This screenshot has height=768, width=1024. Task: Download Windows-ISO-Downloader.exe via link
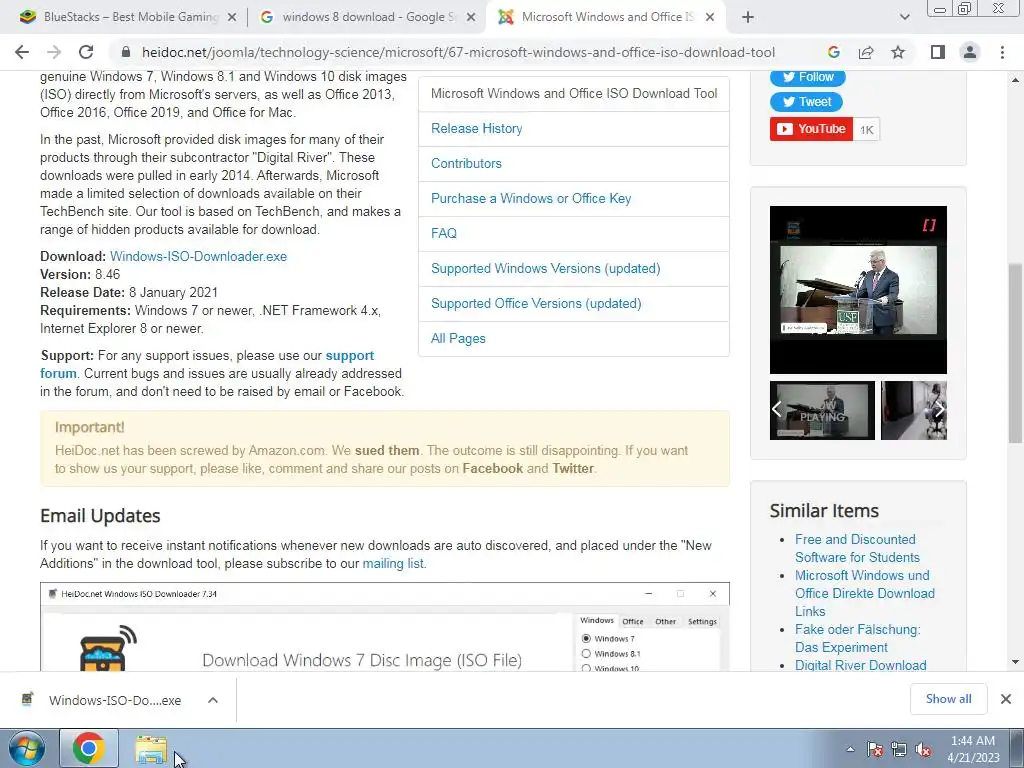199,256
